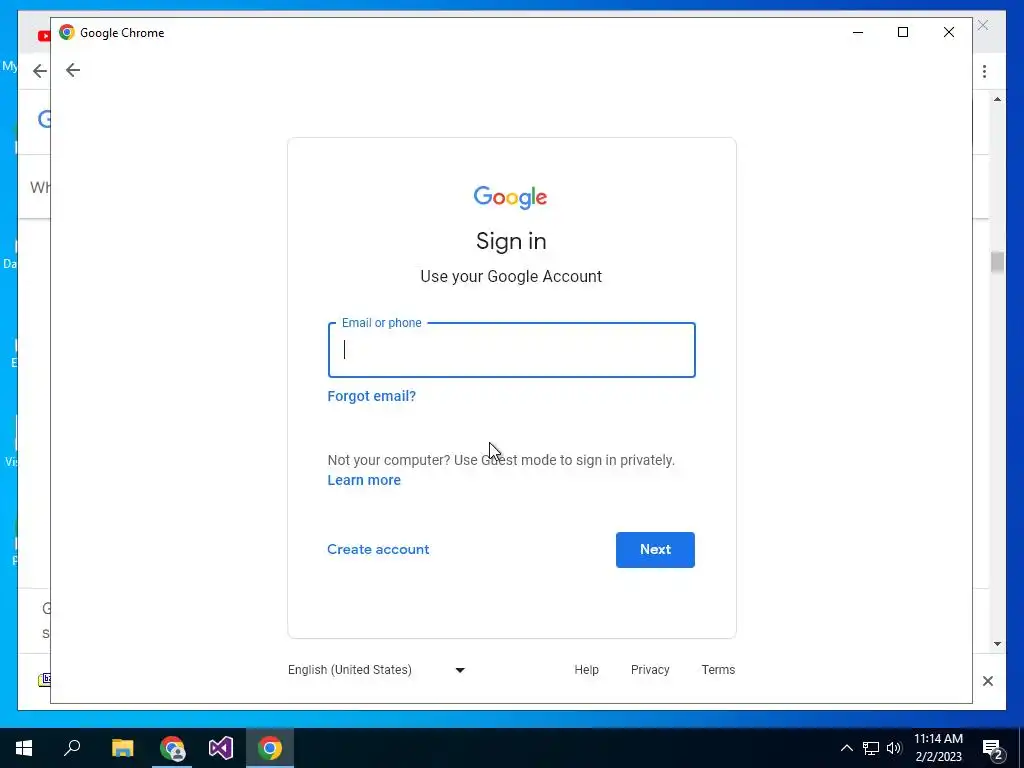Click the back arrow in the sign-in window
Screen dimensions: 1024x768
click(72, 70)
